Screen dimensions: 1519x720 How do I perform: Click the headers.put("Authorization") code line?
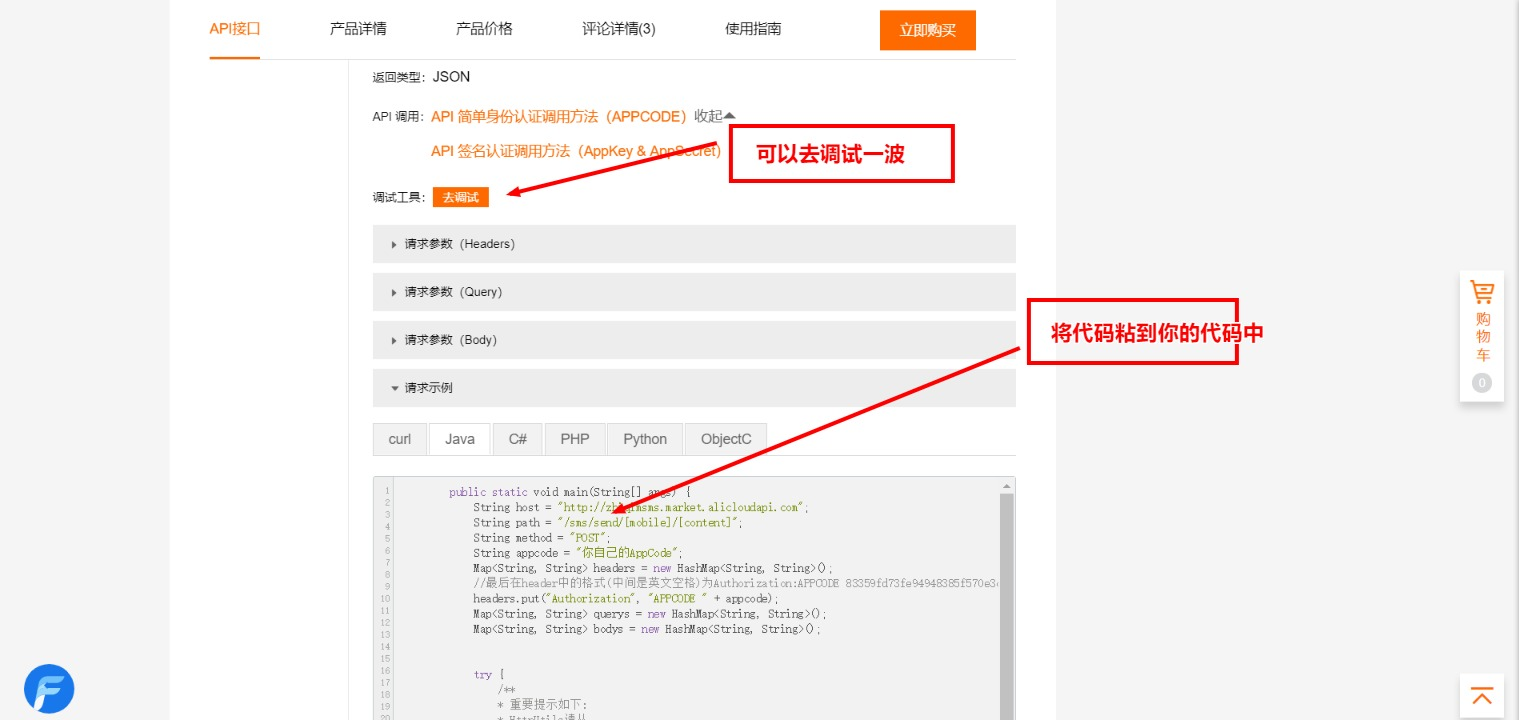coord(626,598)
